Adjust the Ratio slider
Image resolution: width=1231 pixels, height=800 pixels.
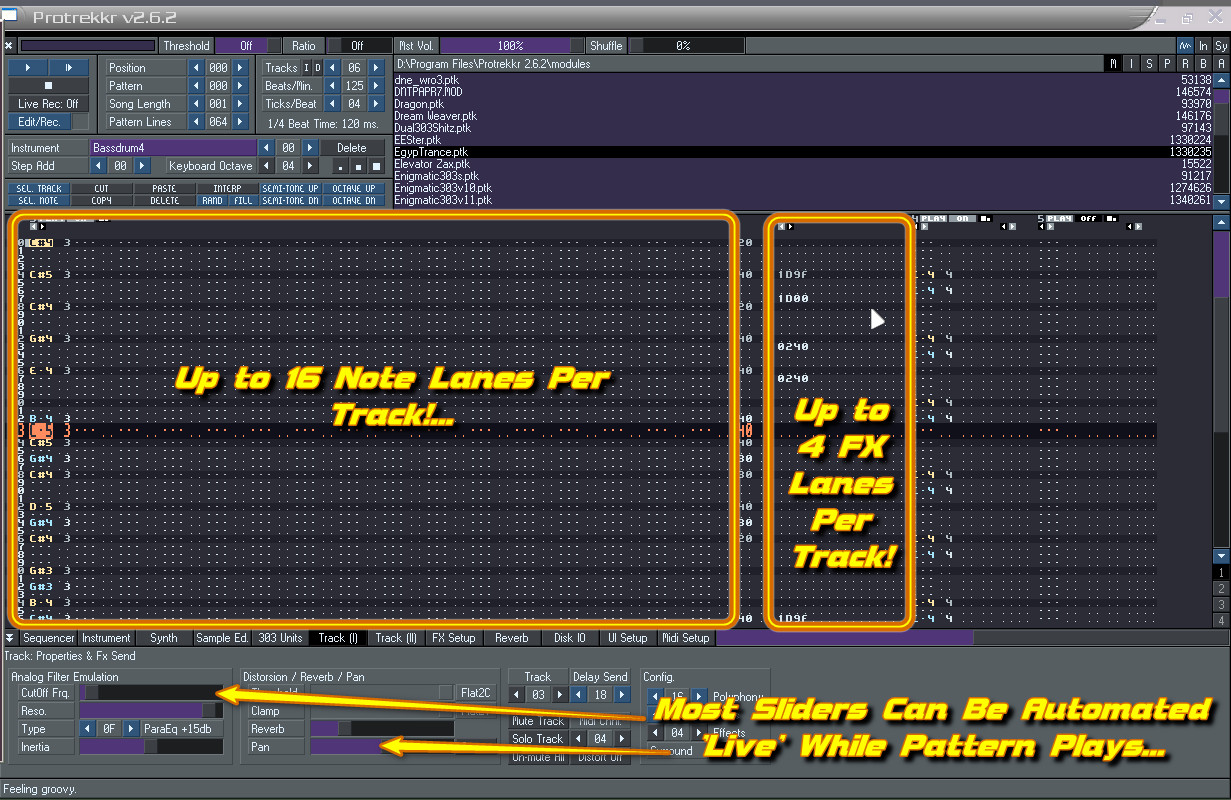[x=360, y=46]
